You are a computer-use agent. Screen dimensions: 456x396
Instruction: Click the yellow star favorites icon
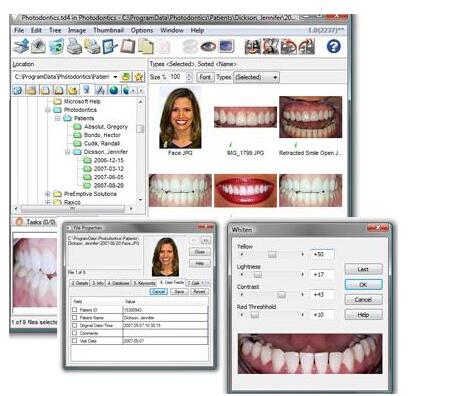coord(139,77)
